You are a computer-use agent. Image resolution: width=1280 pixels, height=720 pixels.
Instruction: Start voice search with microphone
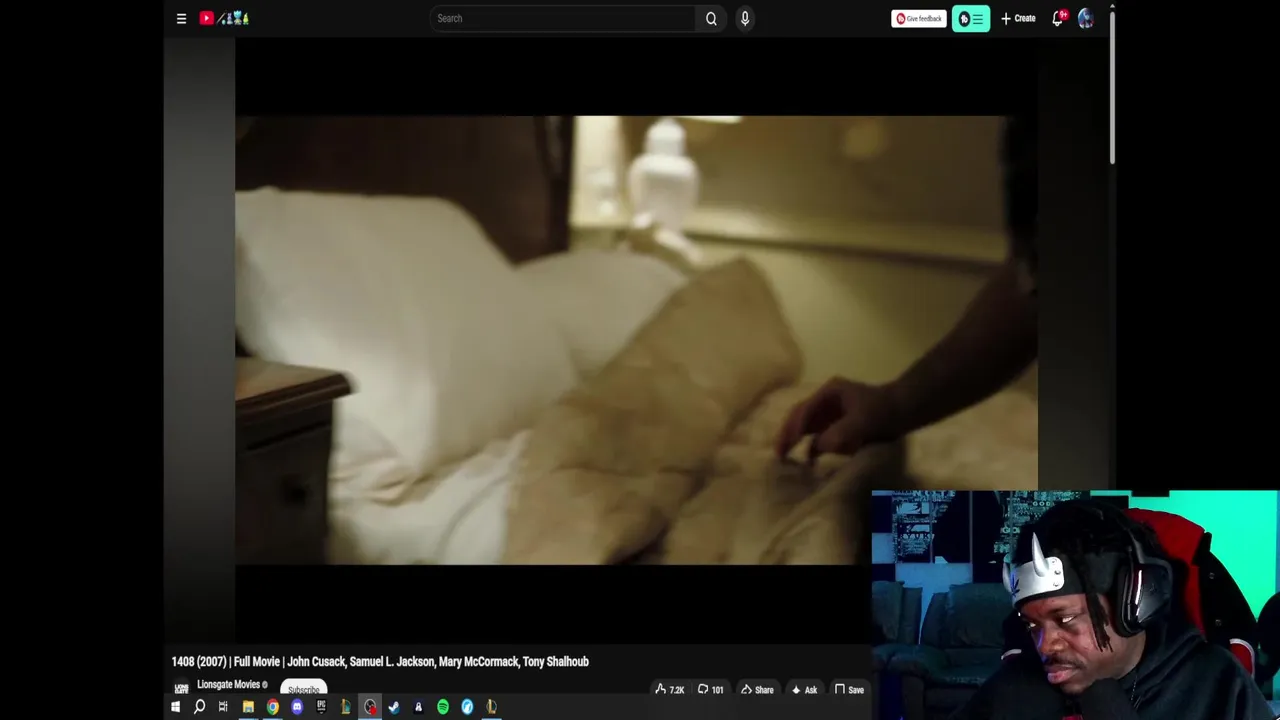point(745,18)
